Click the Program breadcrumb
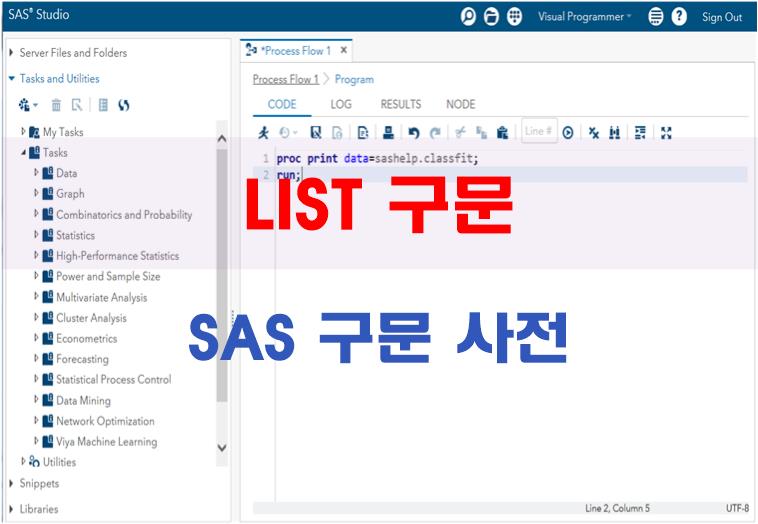Screen dimensions: 758x524 click(354, 79)
